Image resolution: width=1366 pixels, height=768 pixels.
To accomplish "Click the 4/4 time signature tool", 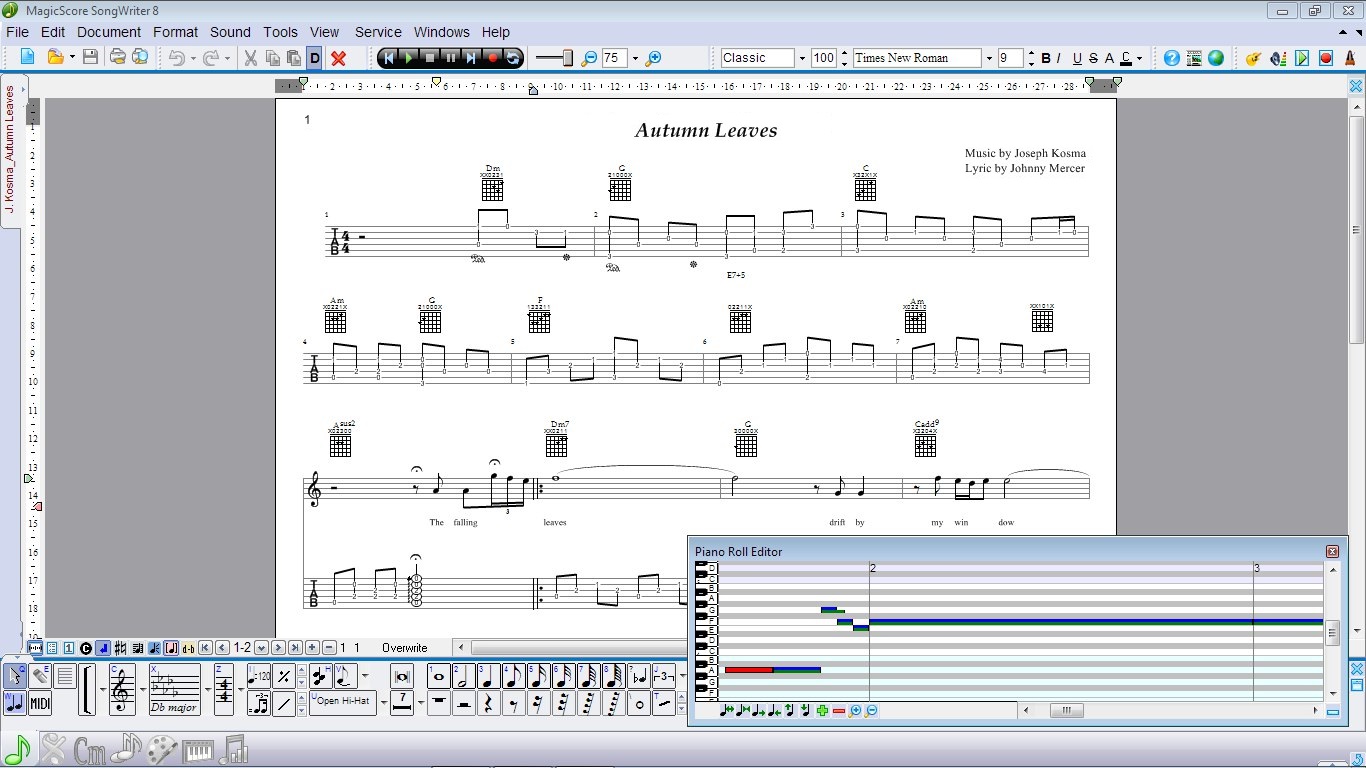I will (x=224, y=690).
